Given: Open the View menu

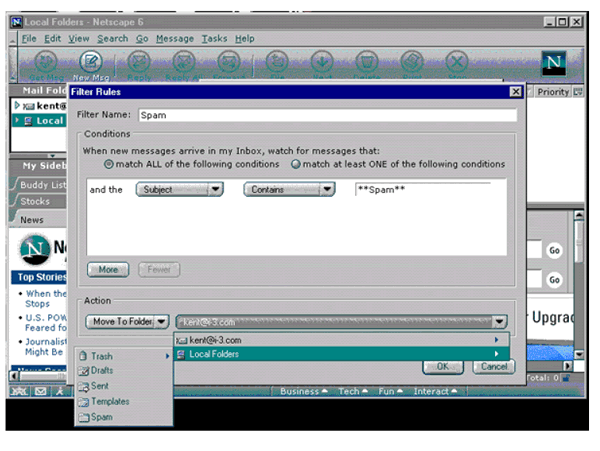Looking at the screenshot, I should [x=79, y=39].
